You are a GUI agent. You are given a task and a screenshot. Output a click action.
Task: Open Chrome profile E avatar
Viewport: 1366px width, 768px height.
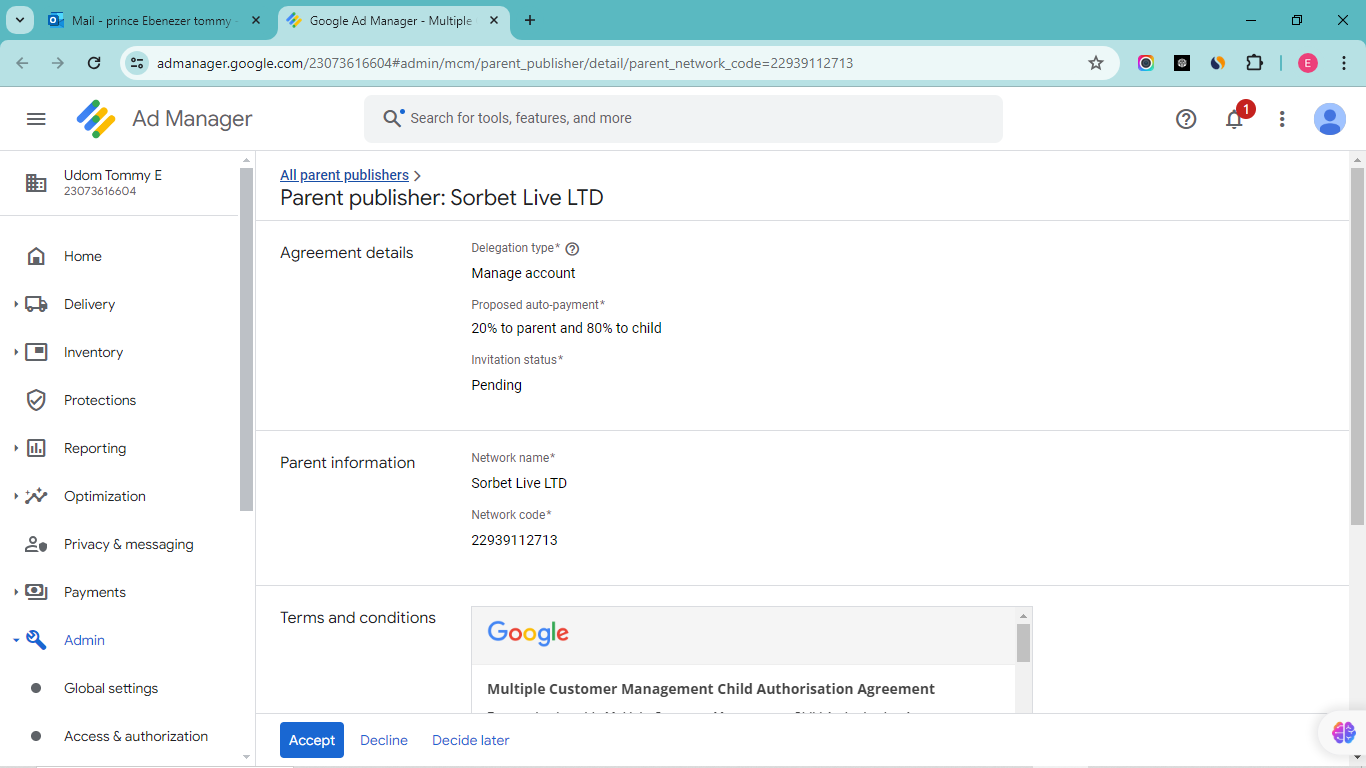pyautogui.click(x=1308, y=63)
